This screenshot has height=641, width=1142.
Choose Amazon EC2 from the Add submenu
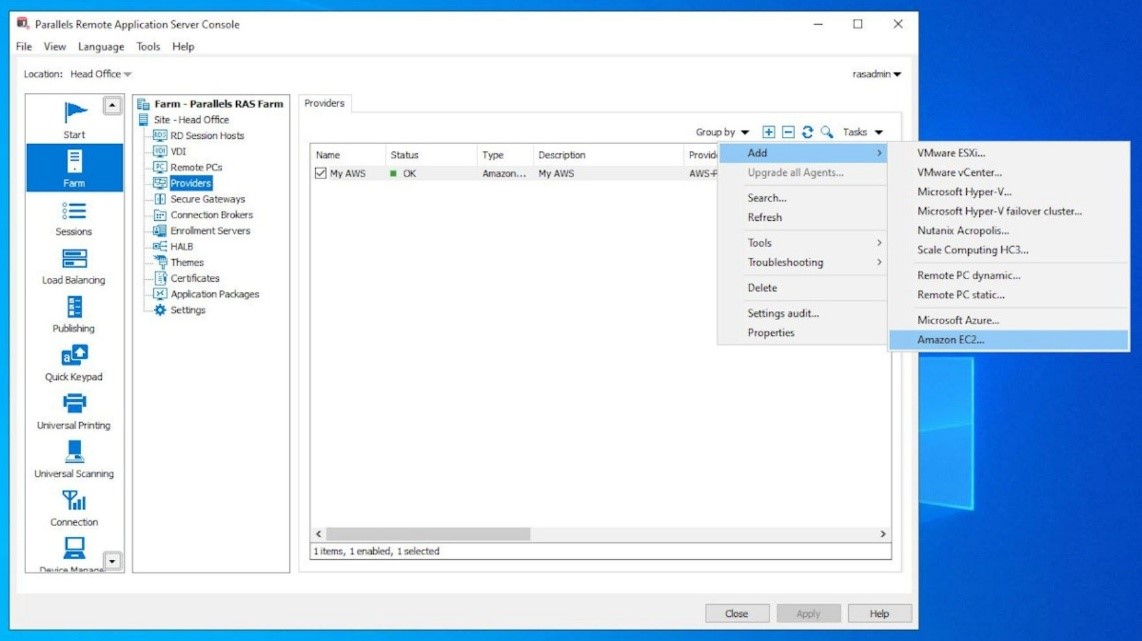point(951,339)
